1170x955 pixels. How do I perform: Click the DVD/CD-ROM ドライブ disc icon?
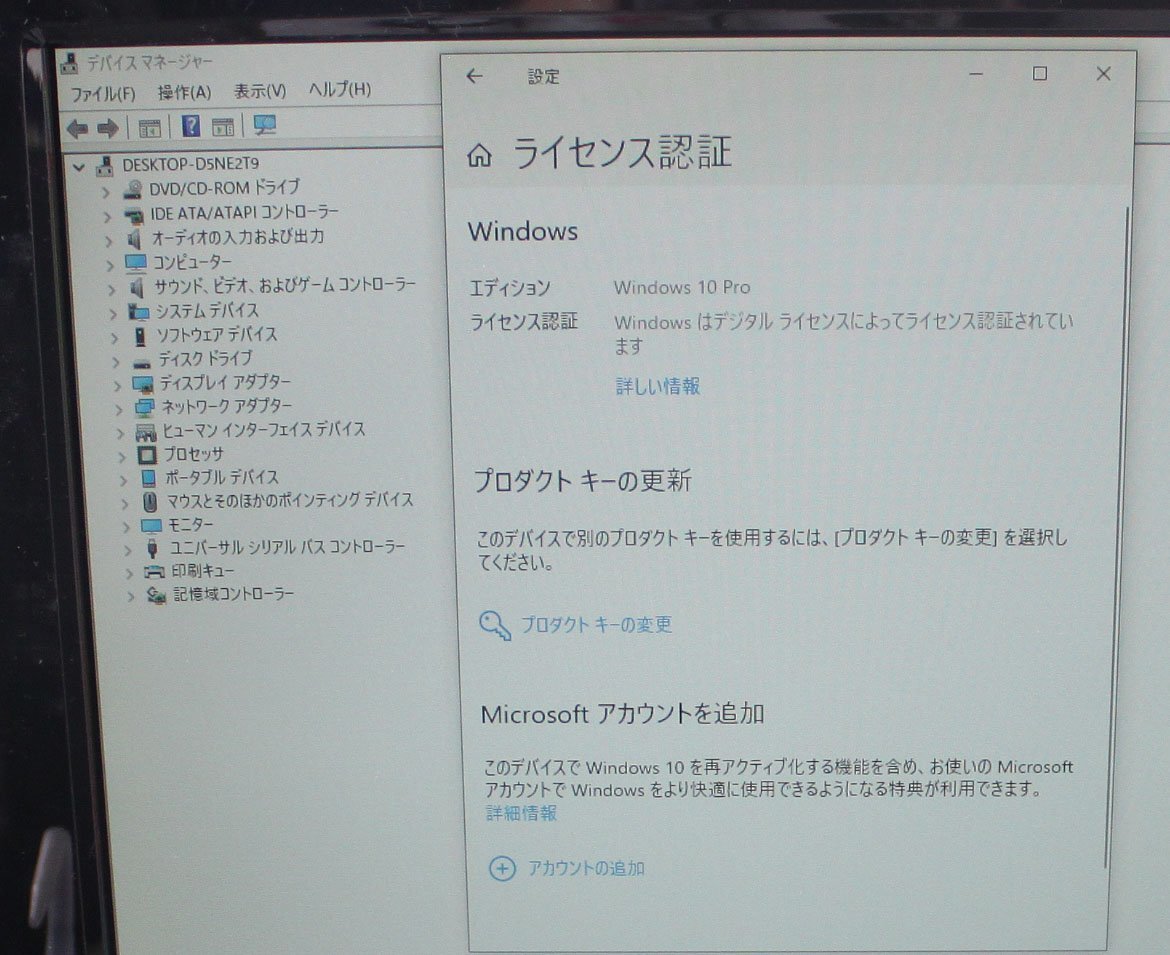click(133, 190)
